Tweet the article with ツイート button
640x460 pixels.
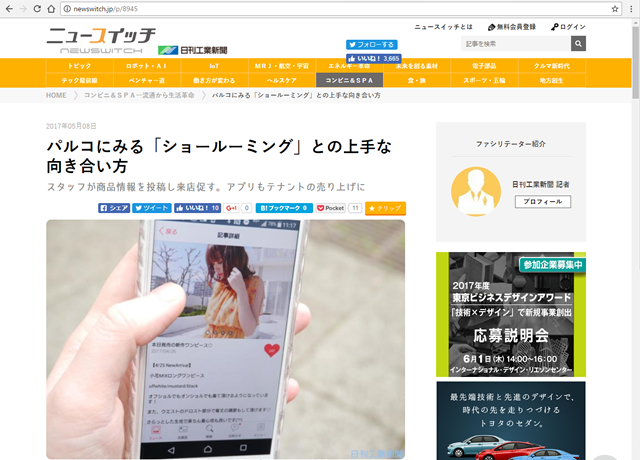pos(151,208)
